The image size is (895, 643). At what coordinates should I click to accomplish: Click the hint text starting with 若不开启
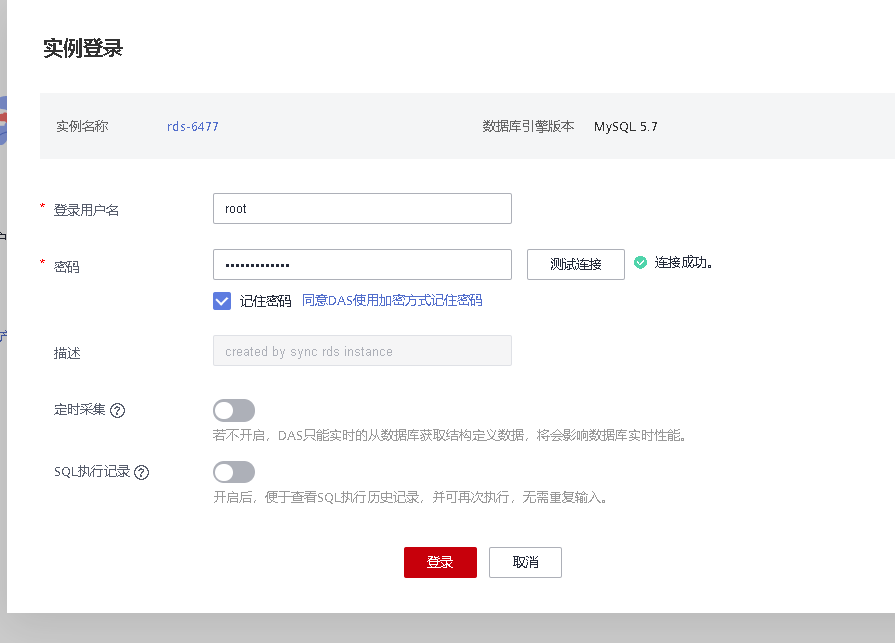(x=450, y=435)
